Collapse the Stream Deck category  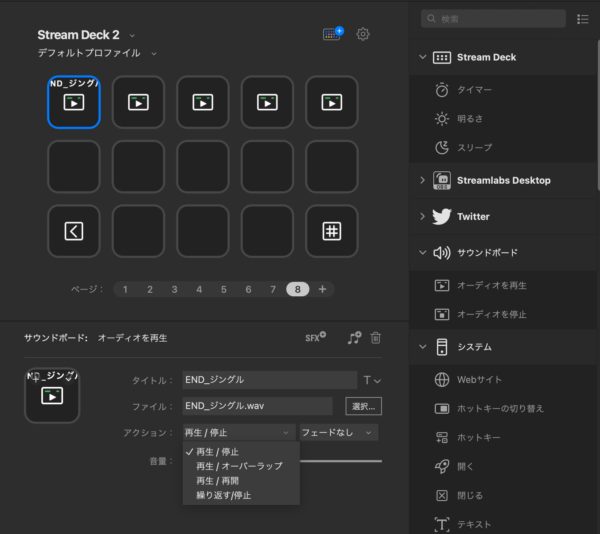click(423, 58)
